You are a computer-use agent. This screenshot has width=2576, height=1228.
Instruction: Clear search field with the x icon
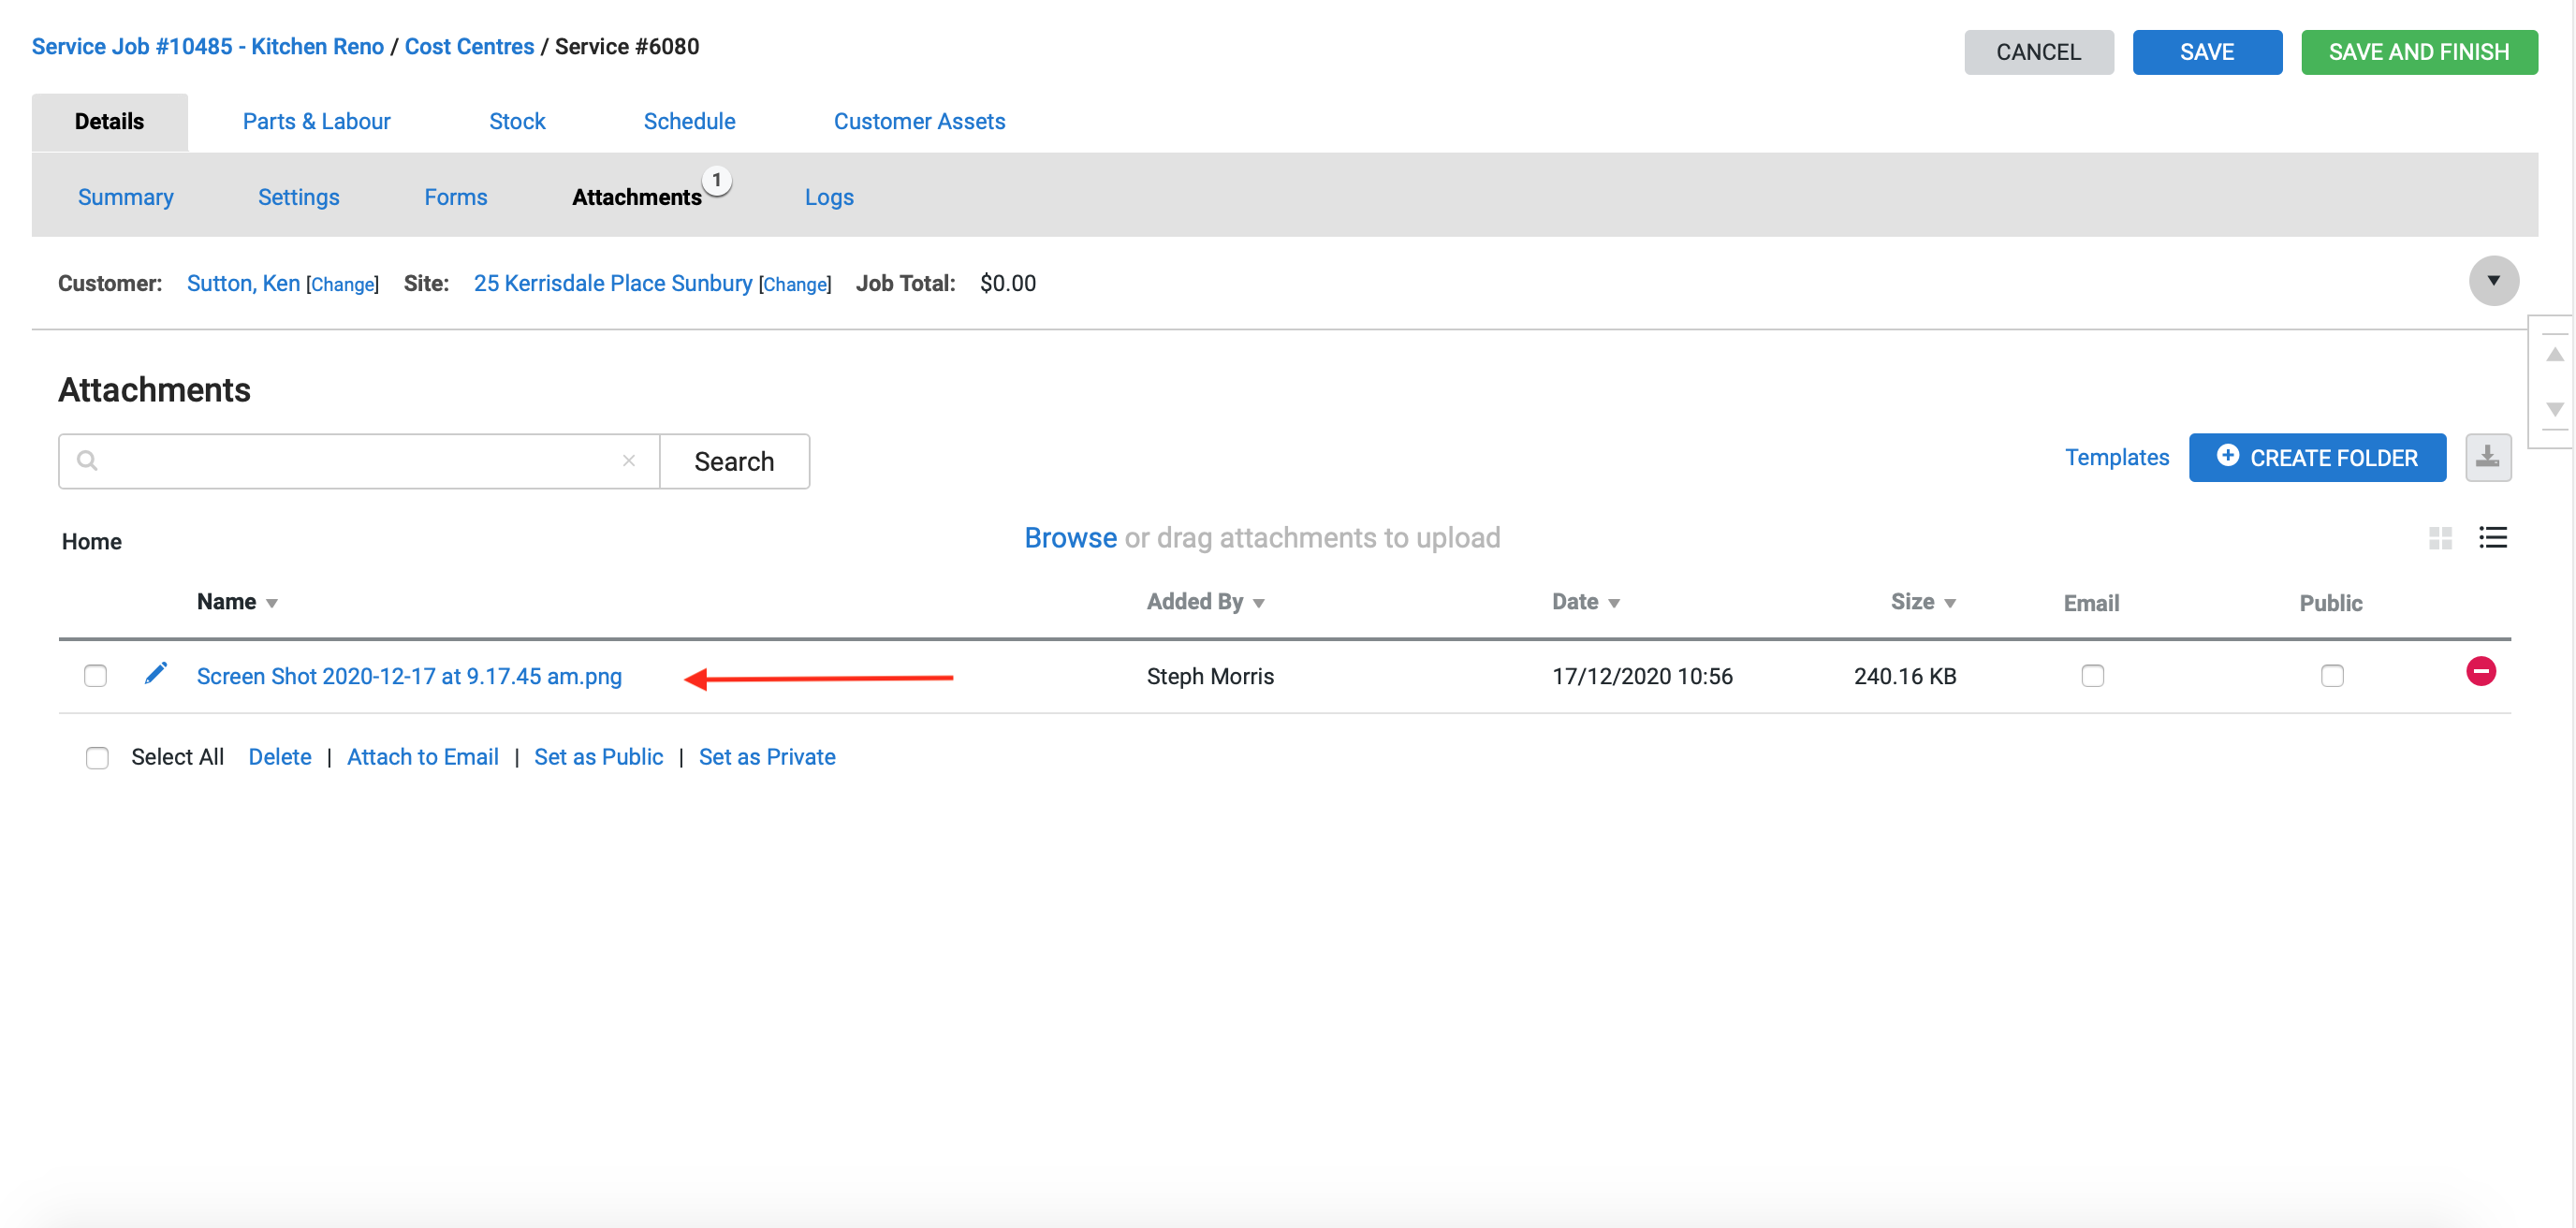coord(629,461)
